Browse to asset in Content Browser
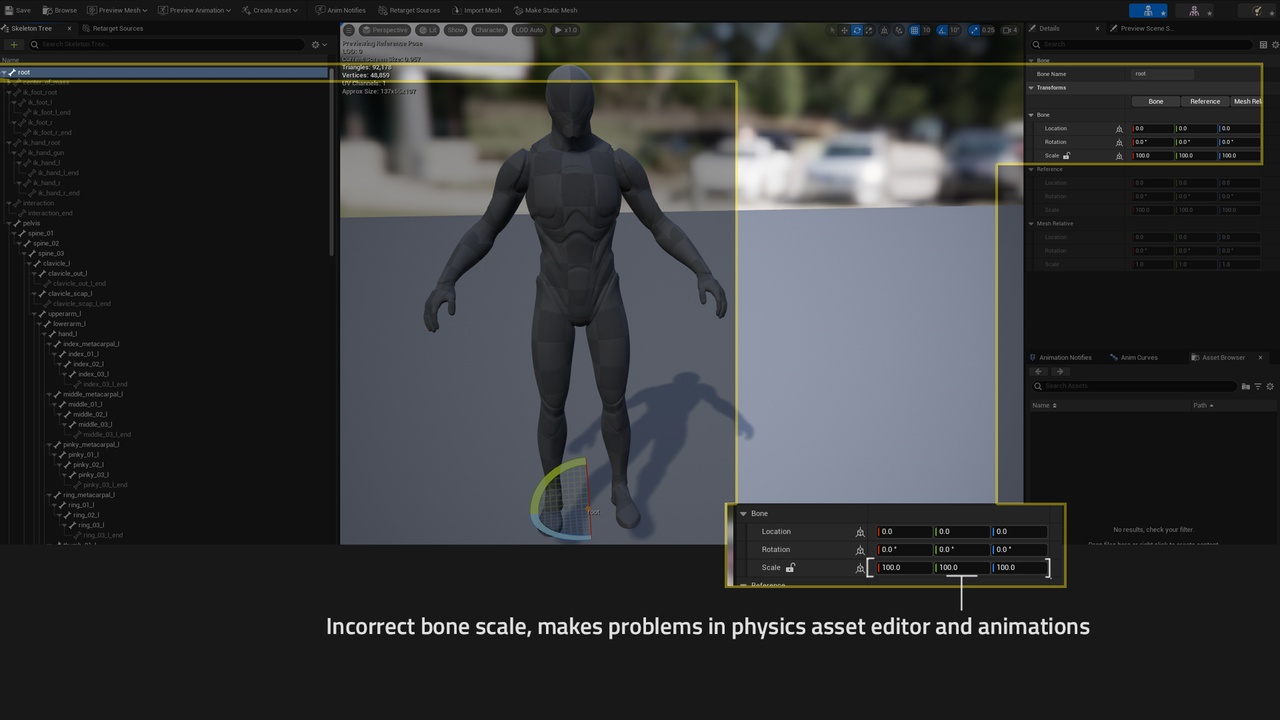The width and height of the screenshot is (1280, 720). (x=59, y=10)
